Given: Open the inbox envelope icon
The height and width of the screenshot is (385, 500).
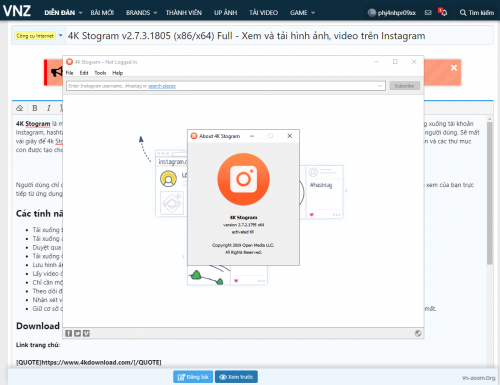Looking at the screenshot, I should tap(428, 13).
